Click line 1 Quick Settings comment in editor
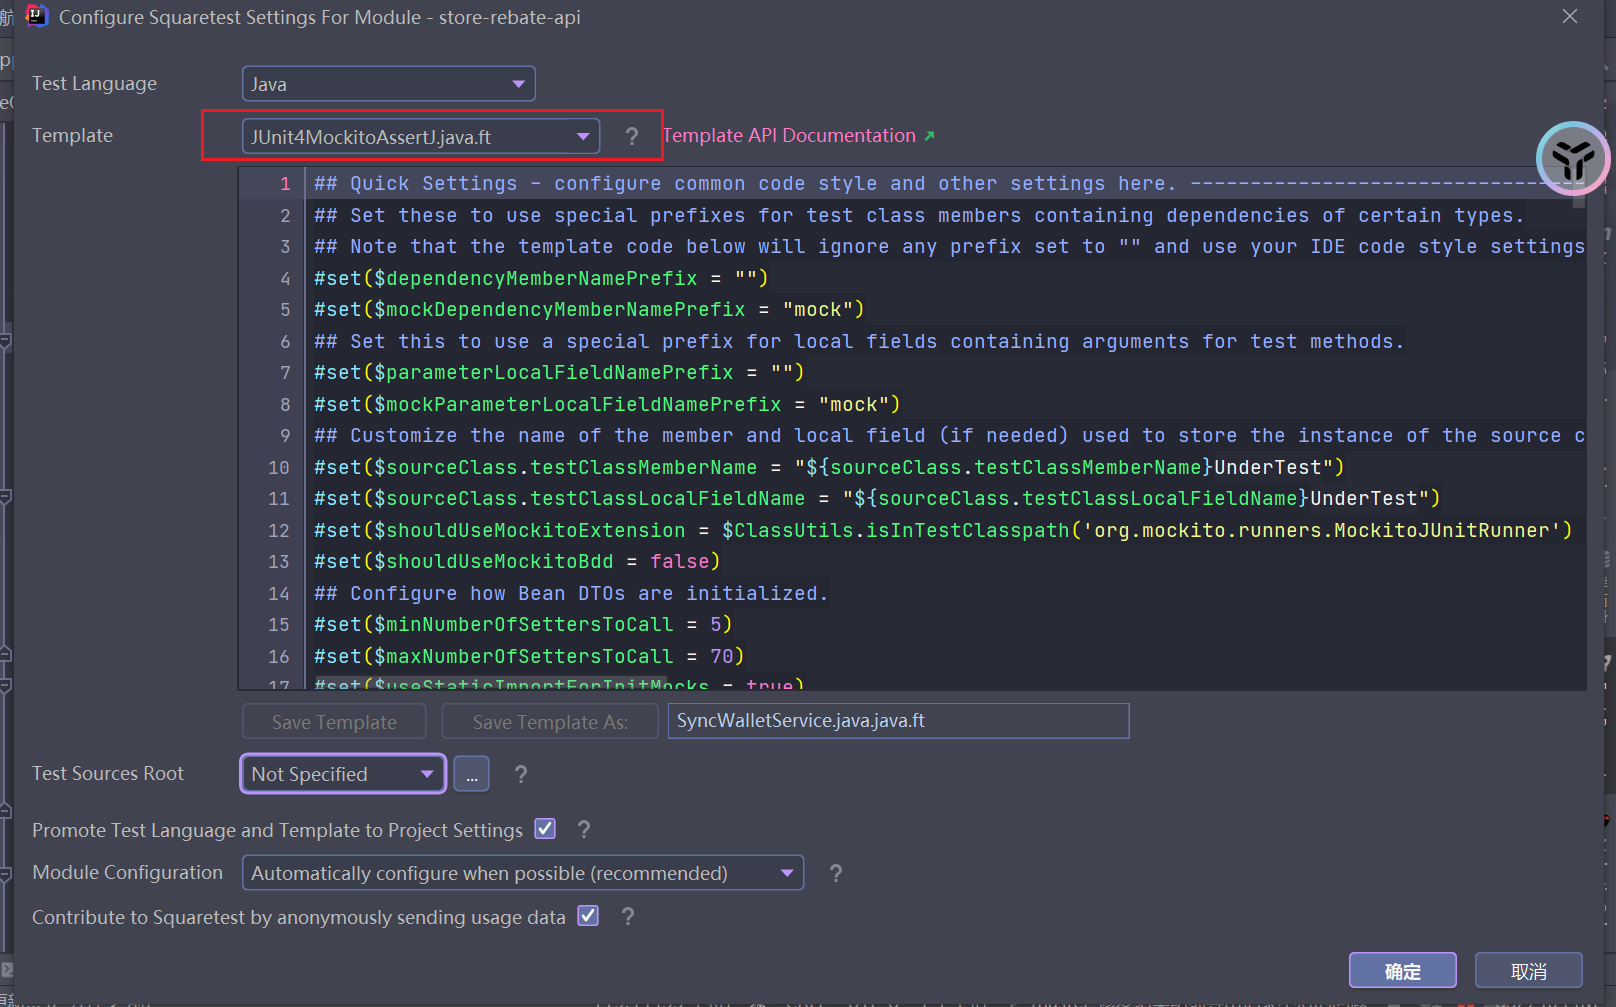Image resolution: width=1616 pixels, height=1007 pixels. click(945, 184)
